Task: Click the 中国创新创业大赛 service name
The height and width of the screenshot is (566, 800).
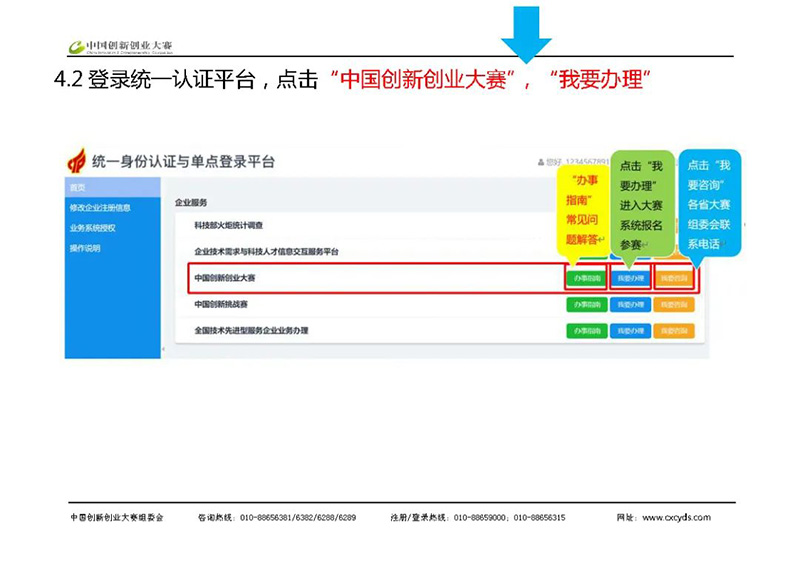Action: coord(224,278)
